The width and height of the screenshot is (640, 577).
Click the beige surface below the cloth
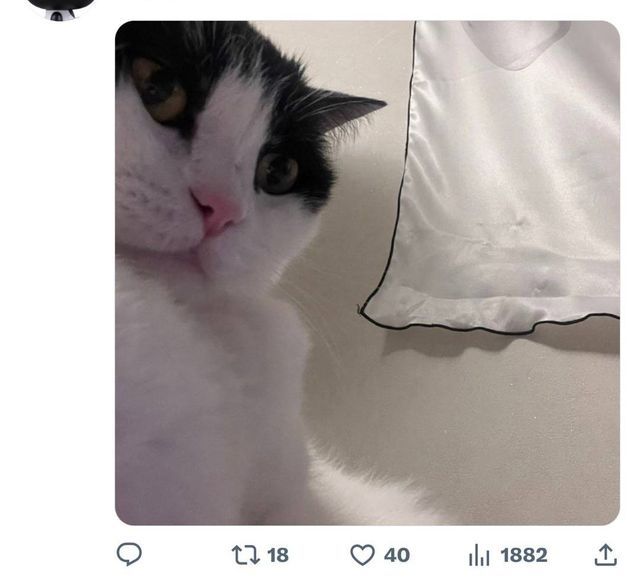(x=480, y=420)
